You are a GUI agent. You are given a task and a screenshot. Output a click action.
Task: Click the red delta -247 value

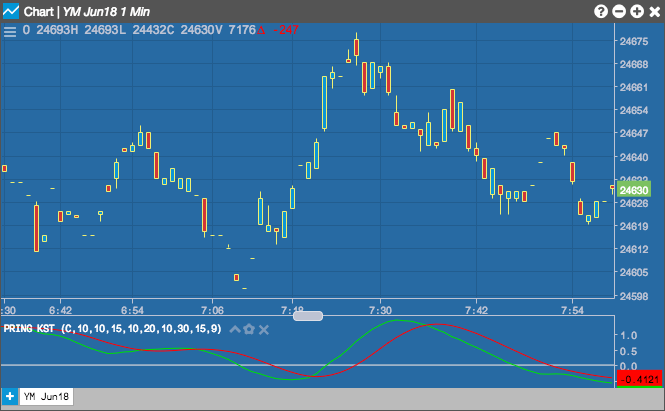pyautogui.click(x=286, y=30)
